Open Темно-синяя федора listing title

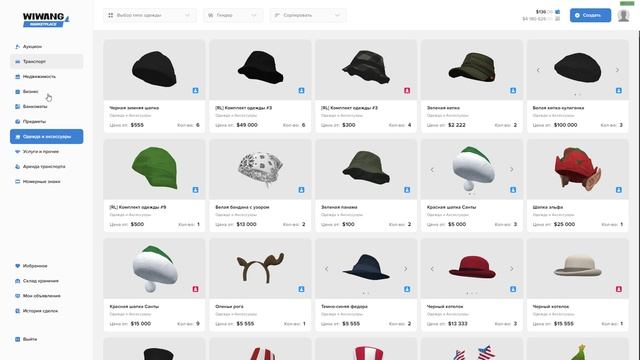tap(344, 306)
